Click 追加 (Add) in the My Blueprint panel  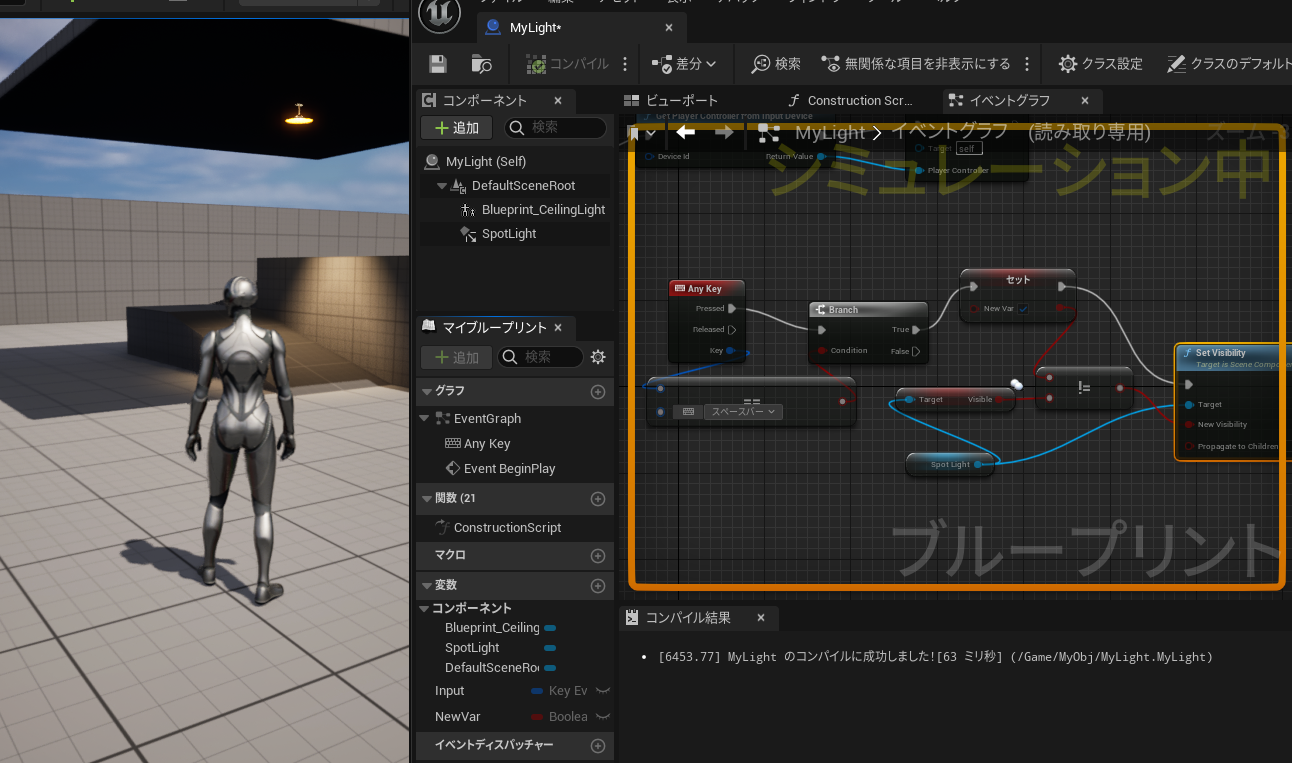point(455,357)
